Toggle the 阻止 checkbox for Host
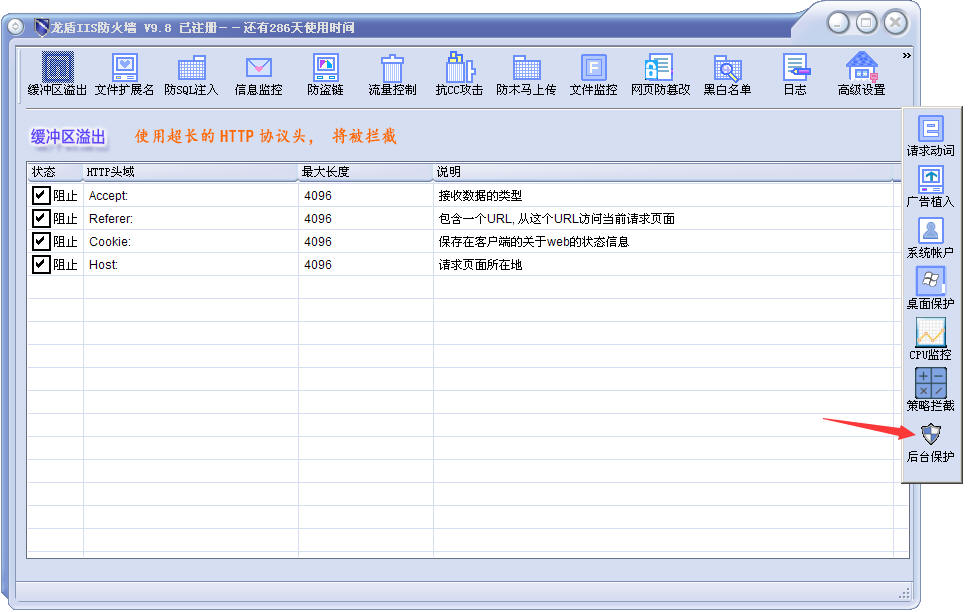This screenshot has width=972, height=612. click(x=41, y=264)
